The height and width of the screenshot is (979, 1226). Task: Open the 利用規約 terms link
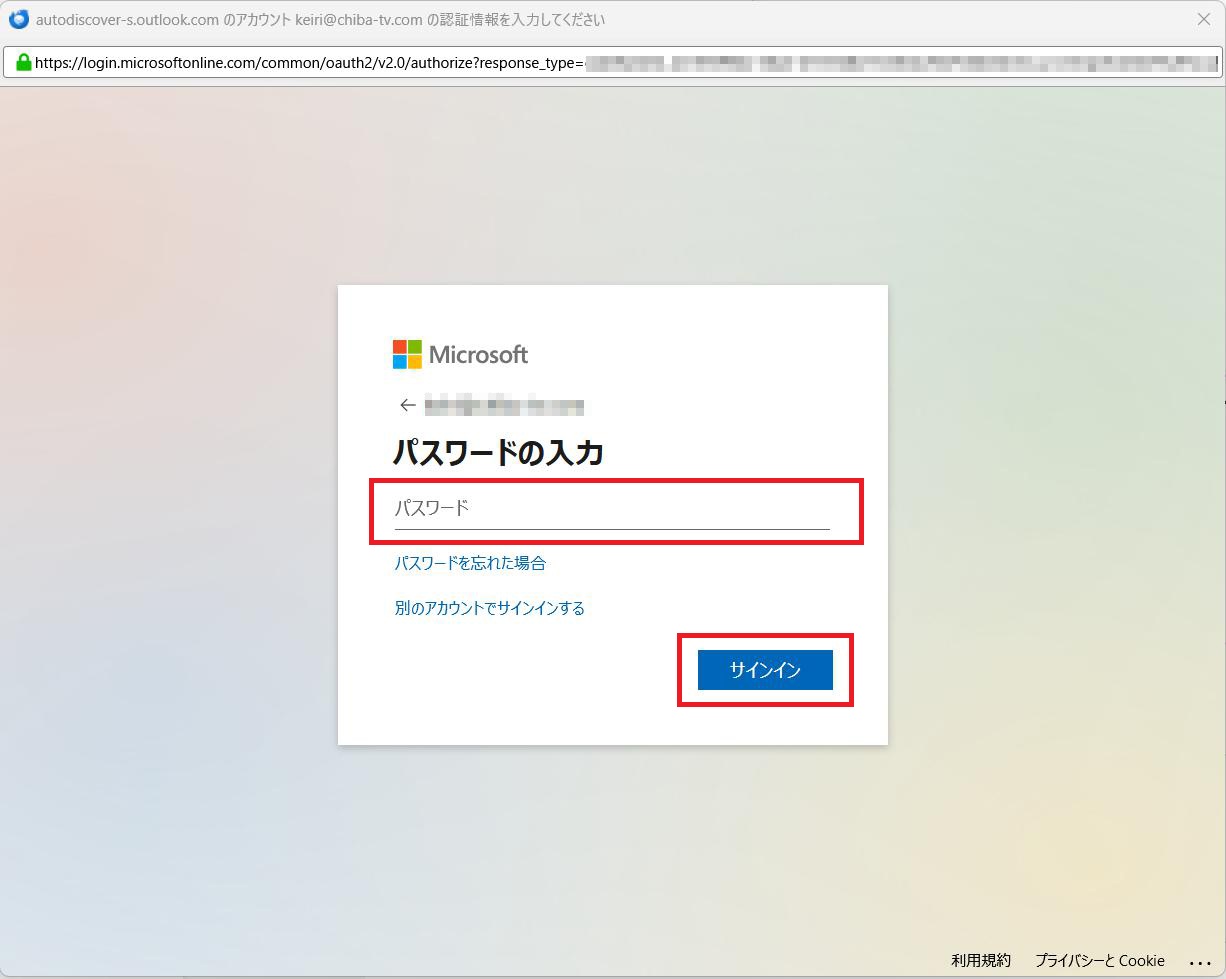pyautogui.click(x=980, y=960)
